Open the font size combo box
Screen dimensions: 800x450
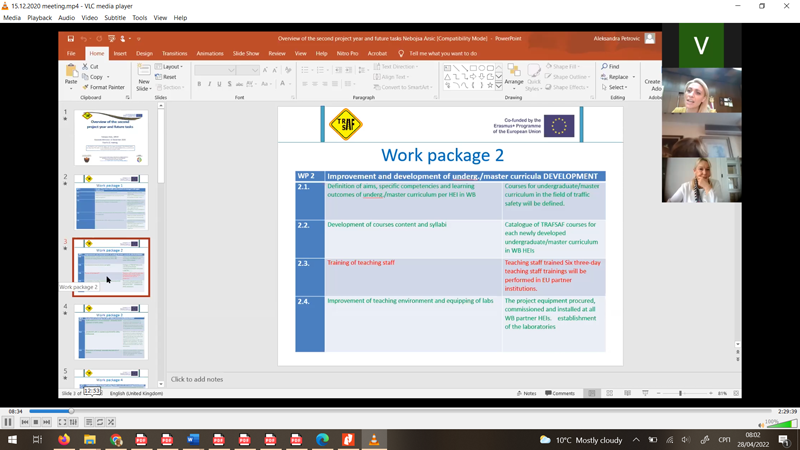[x=248, y=70]
